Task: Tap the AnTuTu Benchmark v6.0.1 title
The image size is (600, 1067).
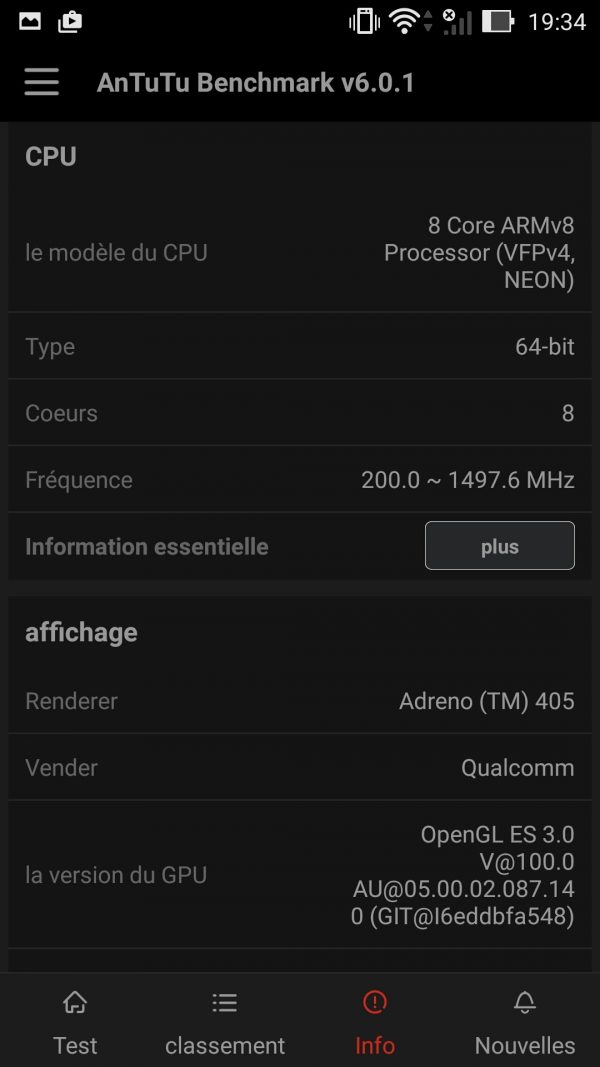Action: pyautogui.click(x=255, y=82)
